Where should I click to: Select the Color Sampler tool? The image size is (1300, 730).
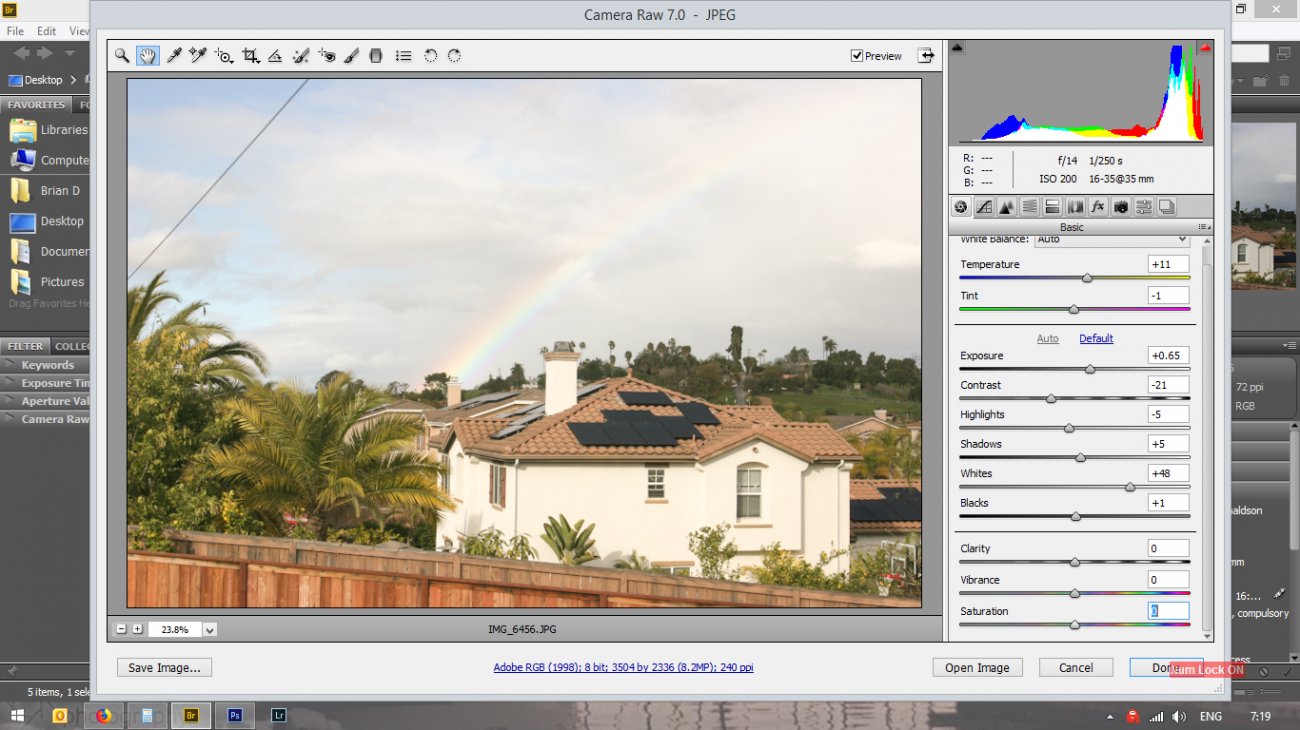tap(198, 56)
